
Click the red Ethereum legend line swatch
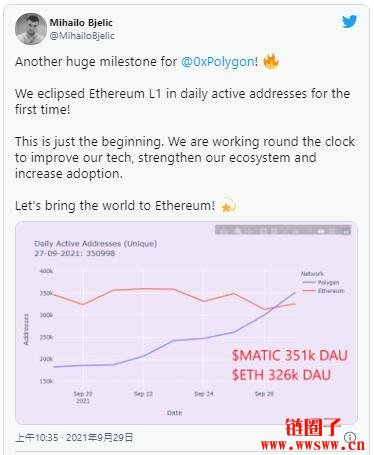point(309,291)
